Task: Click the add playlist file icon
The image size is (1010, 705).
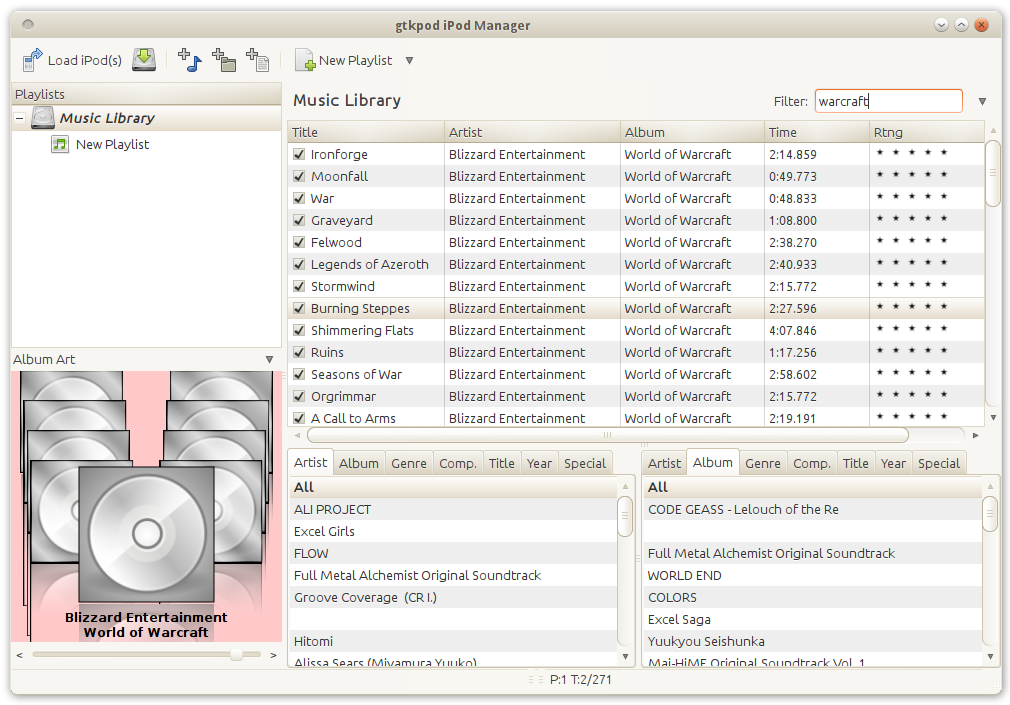Action: click(258, 60)
